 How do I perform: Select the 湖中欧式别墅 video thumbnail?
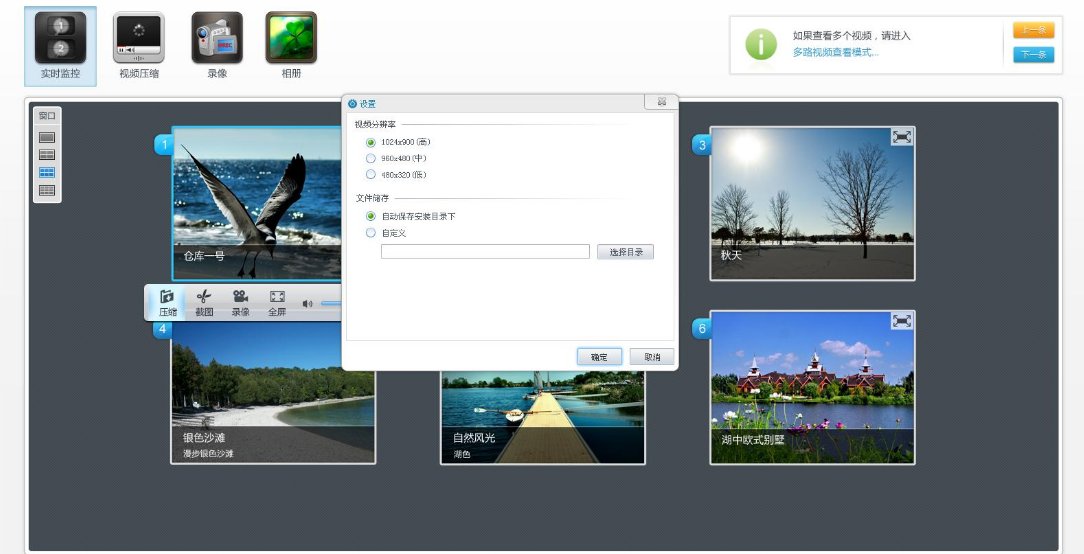812,387
